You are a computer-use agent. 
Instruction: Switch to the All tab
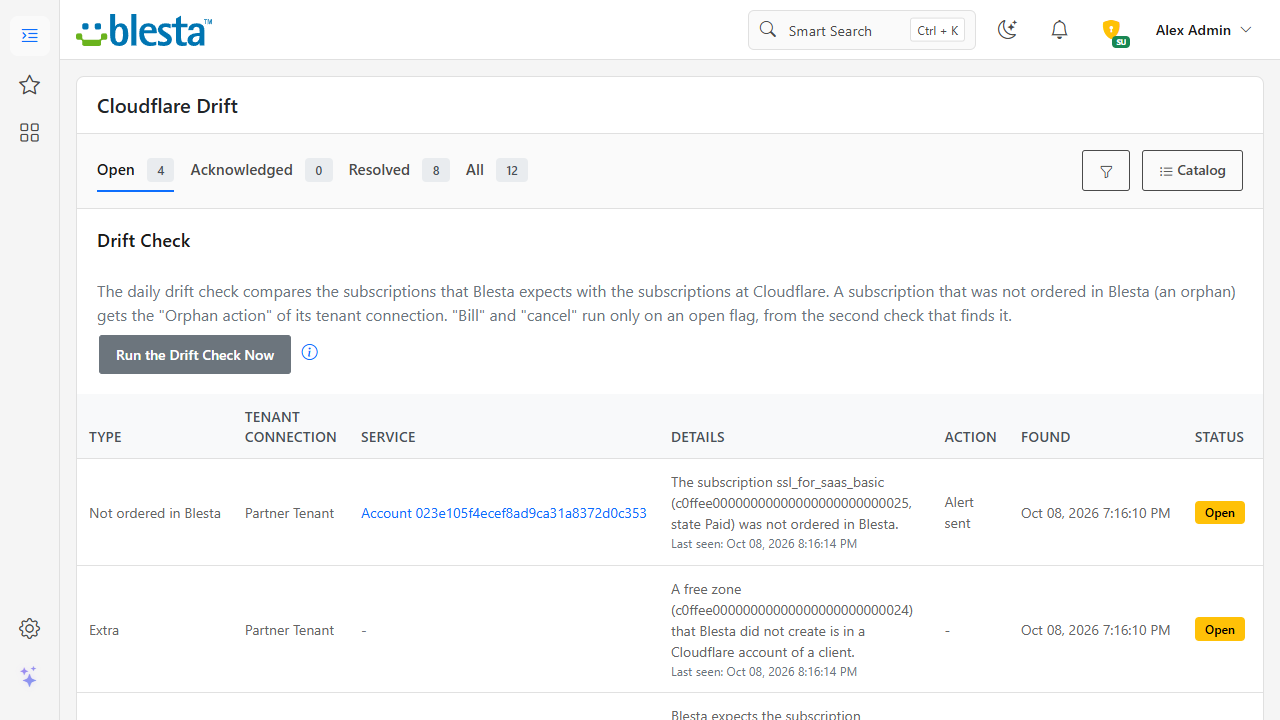(496, 170)
